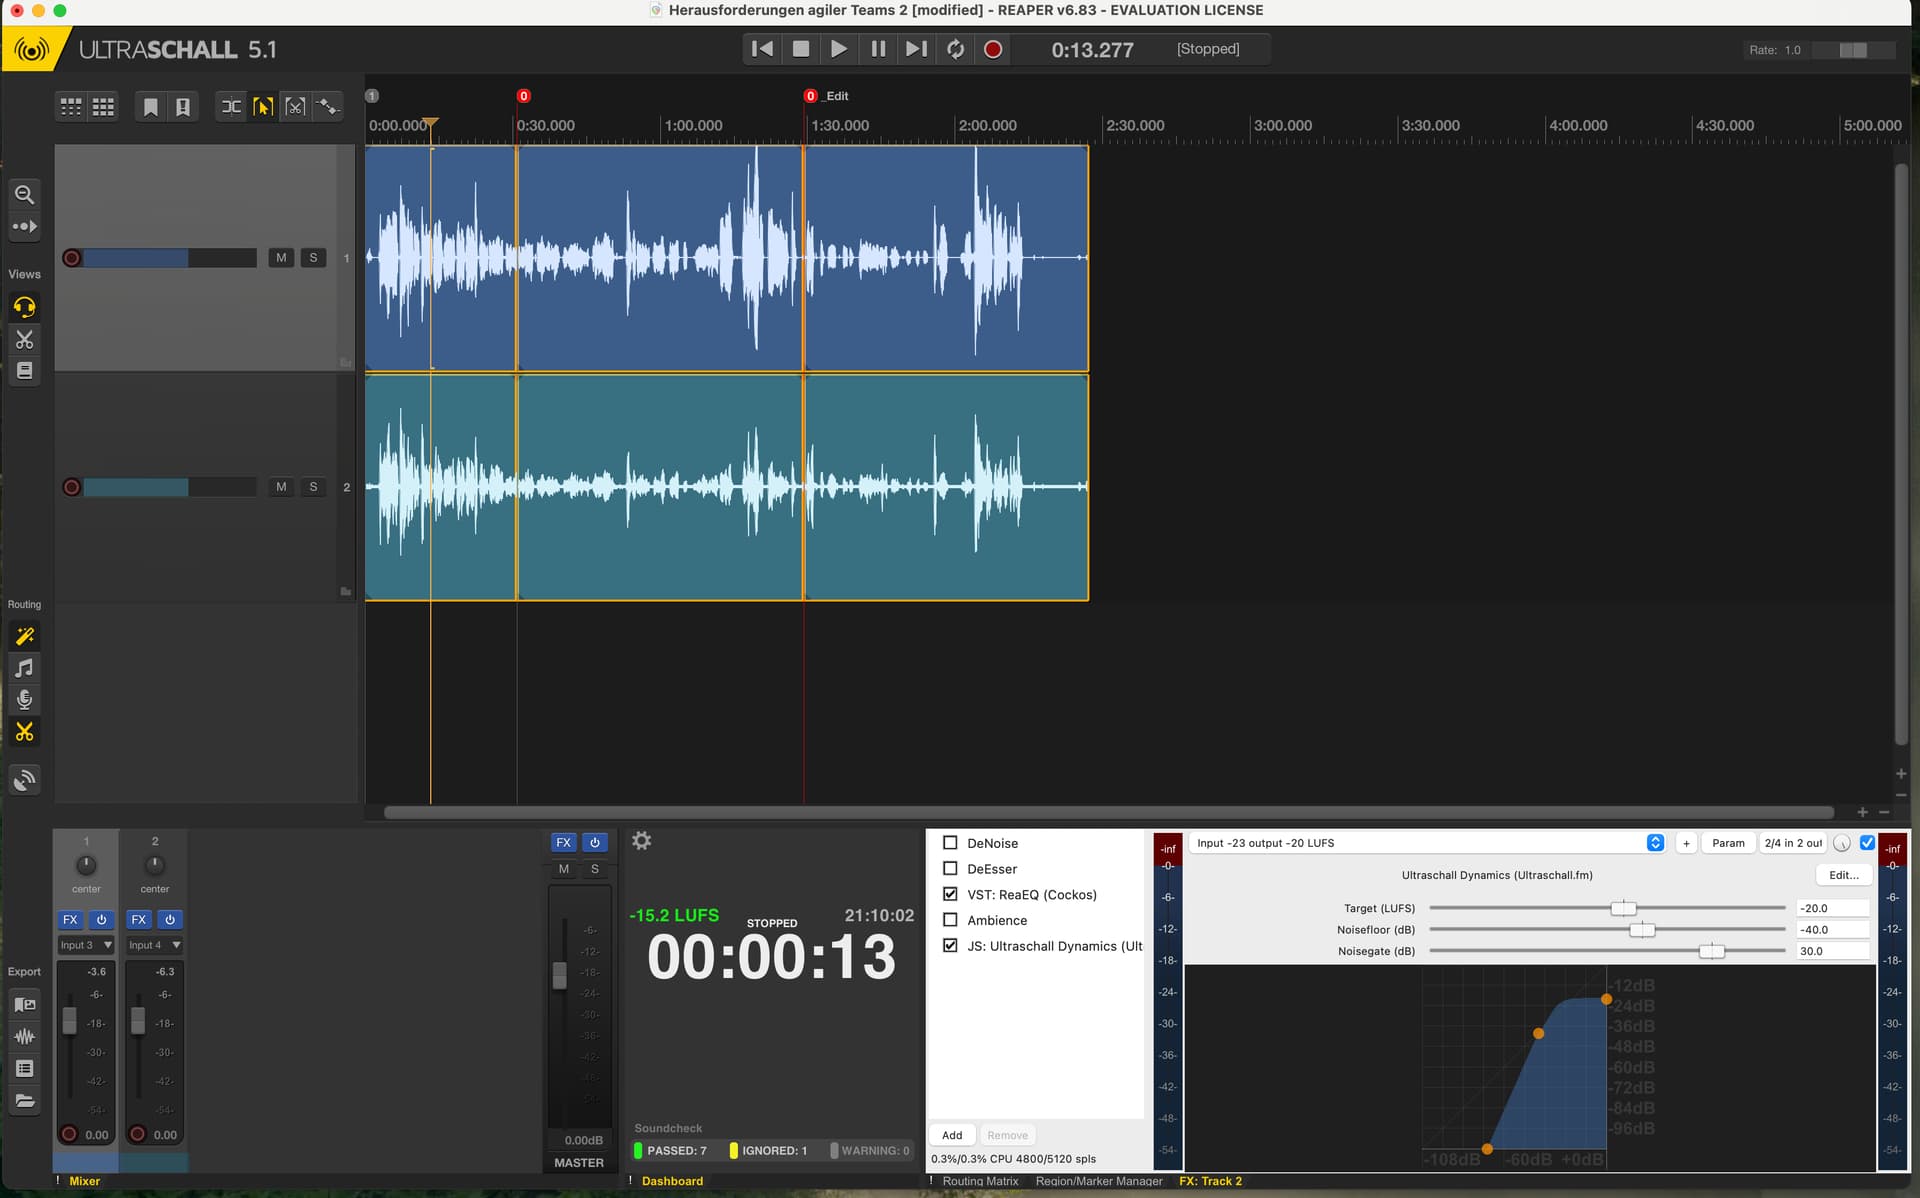Arm track 2 record button
Screen dimensions: 1920x1198
72,487
